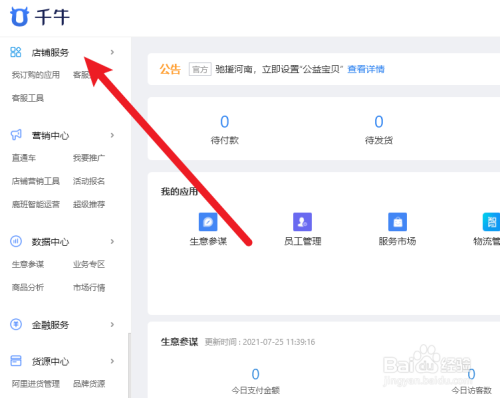Open 客服工具 sidebar link

point(28,98)
